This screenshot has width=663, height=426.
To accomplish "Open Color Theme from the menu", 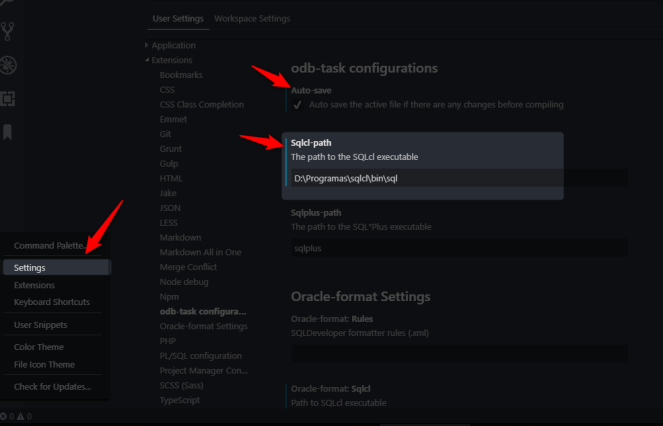I will [x=38, y=347].
